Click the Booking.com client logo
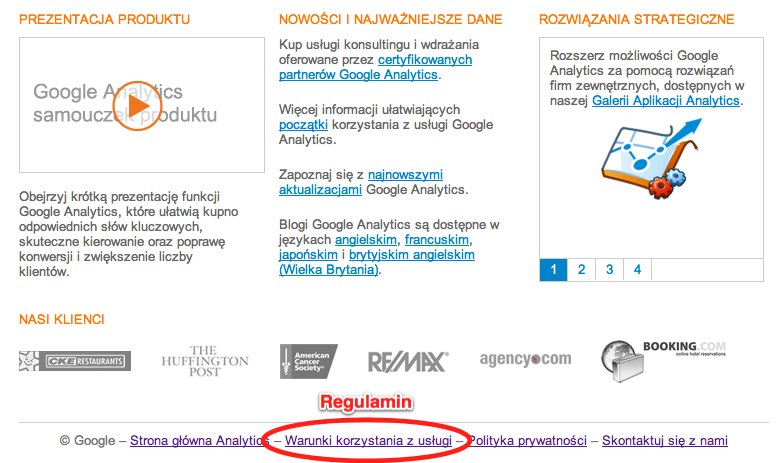The width and height of the screenshot is (782, 463). click(663, 361)
